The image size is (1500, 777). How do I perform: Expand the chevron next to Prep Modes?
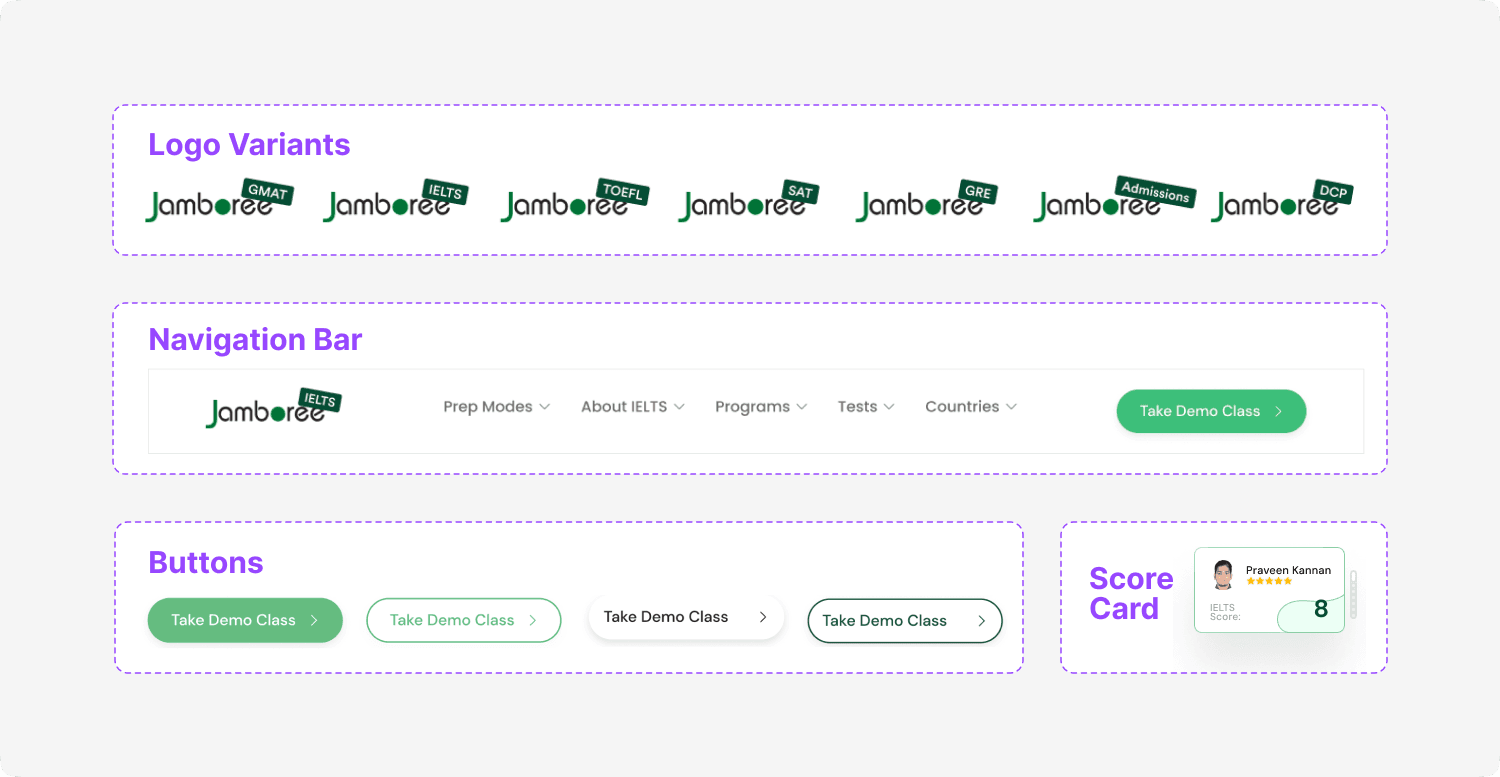545,407
